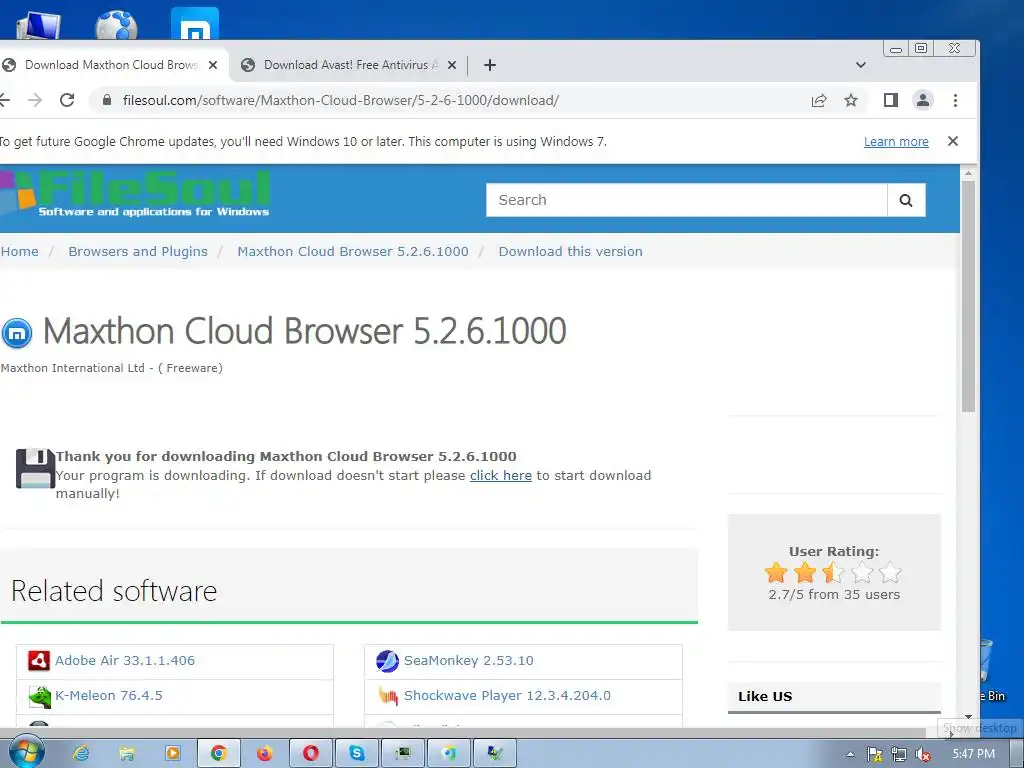Viewport: 1024px width, 768px height.
Task: Click the muted volume icon in tray
Action: click(x=923, y=754)
